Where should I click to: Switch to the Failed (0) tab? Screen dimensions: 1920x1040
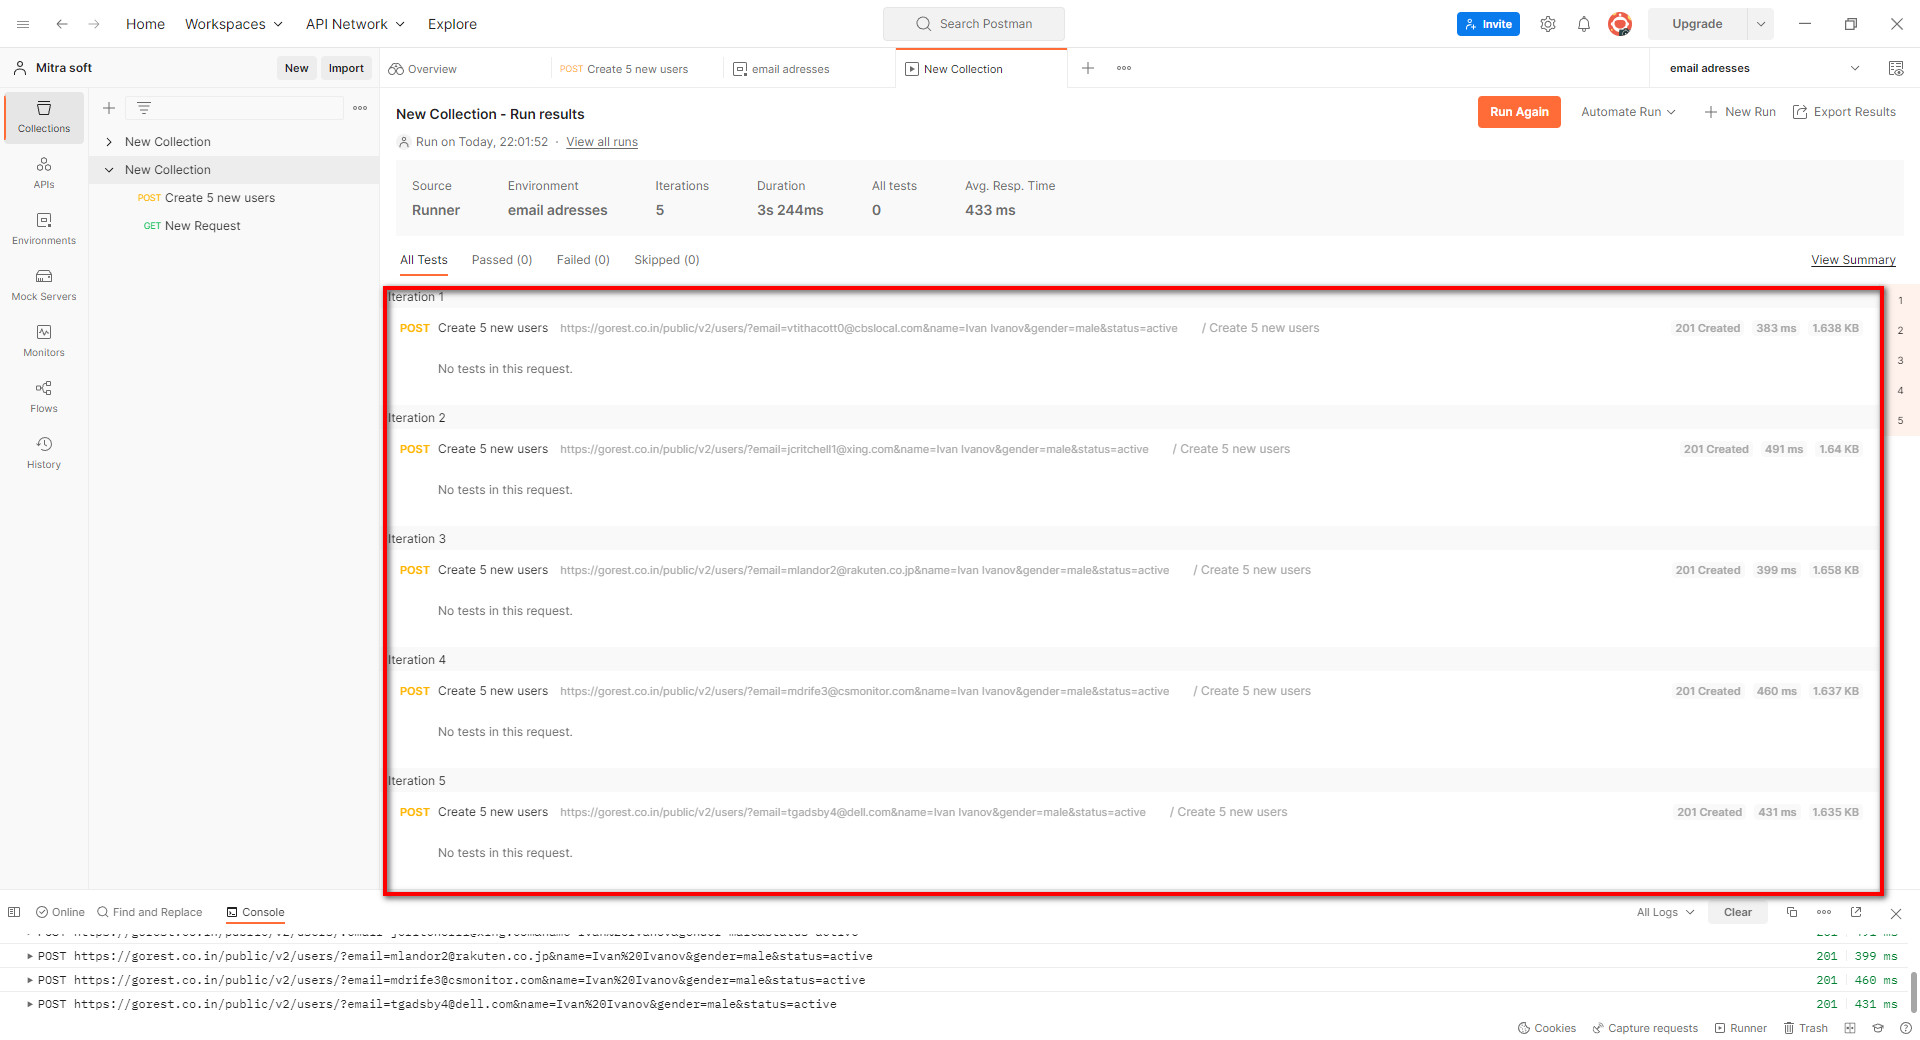pos(583,260)
